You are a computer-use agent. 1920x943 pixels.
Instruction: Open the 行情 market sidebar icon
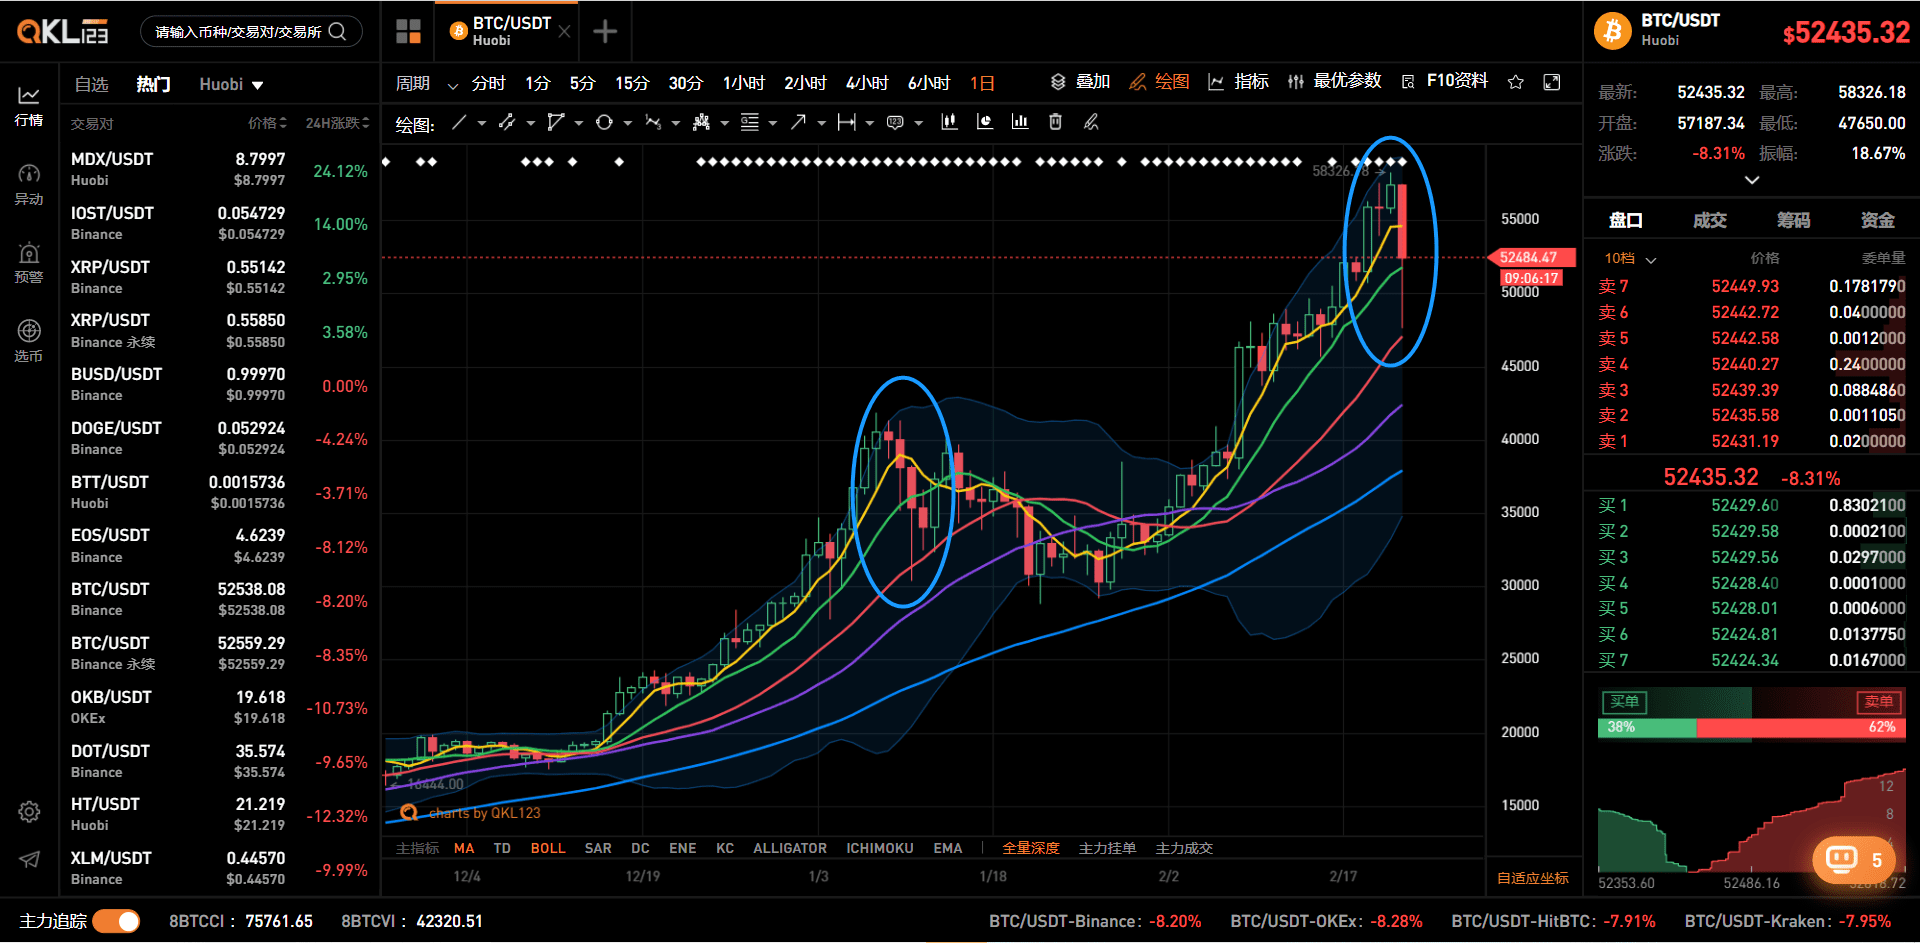point(29,105)
